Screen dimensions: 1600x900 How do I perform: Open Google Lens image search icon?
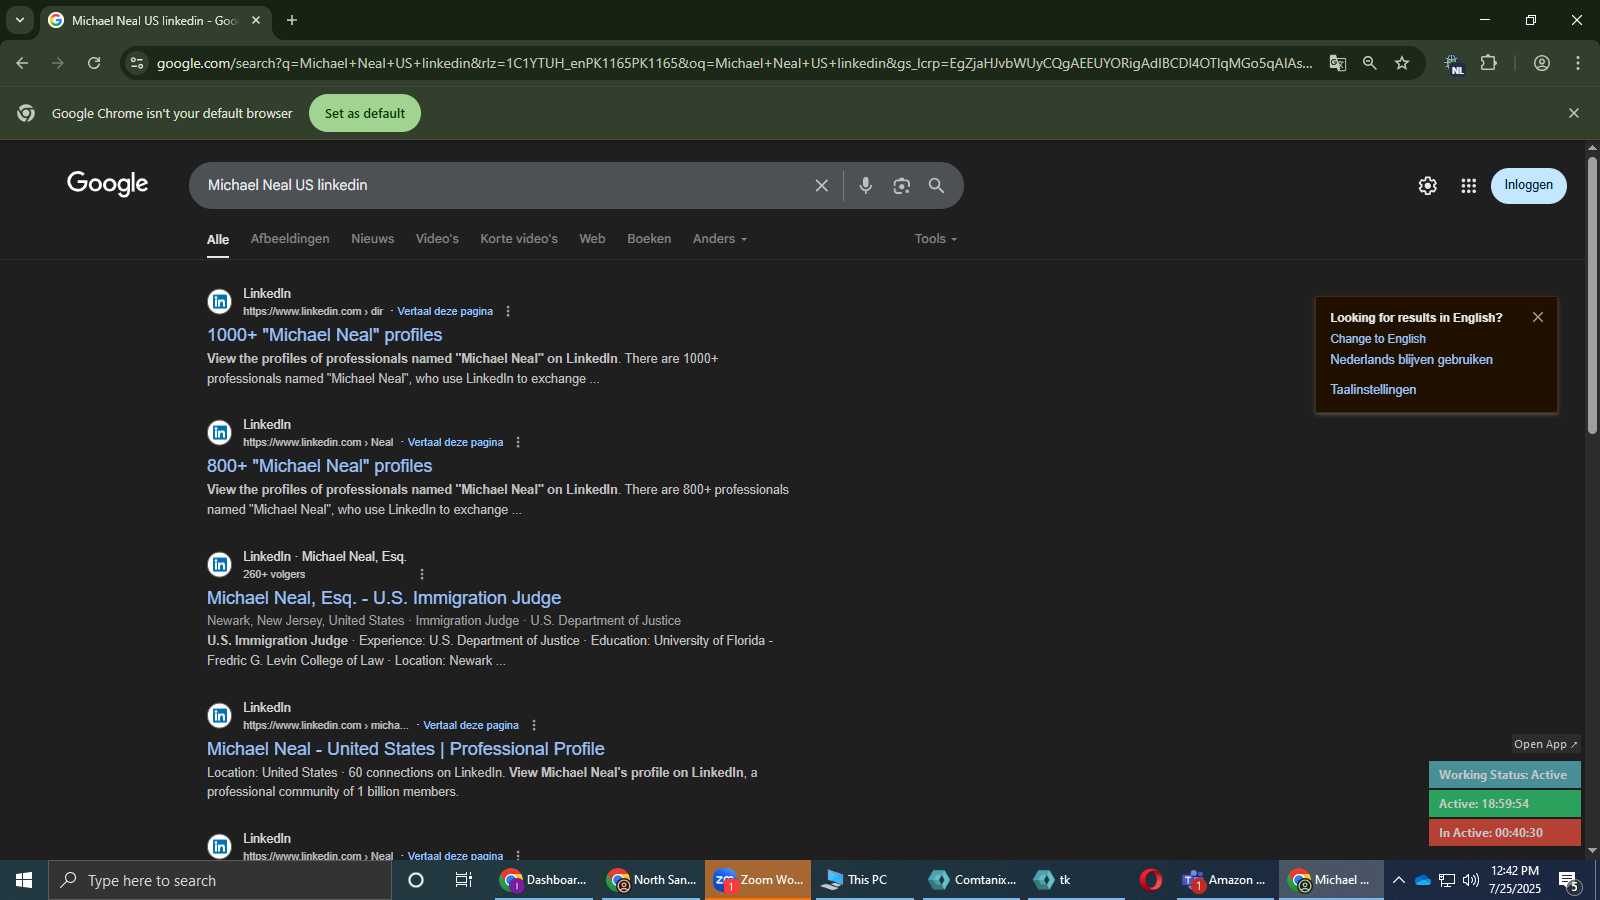click(x=901, y=186)
